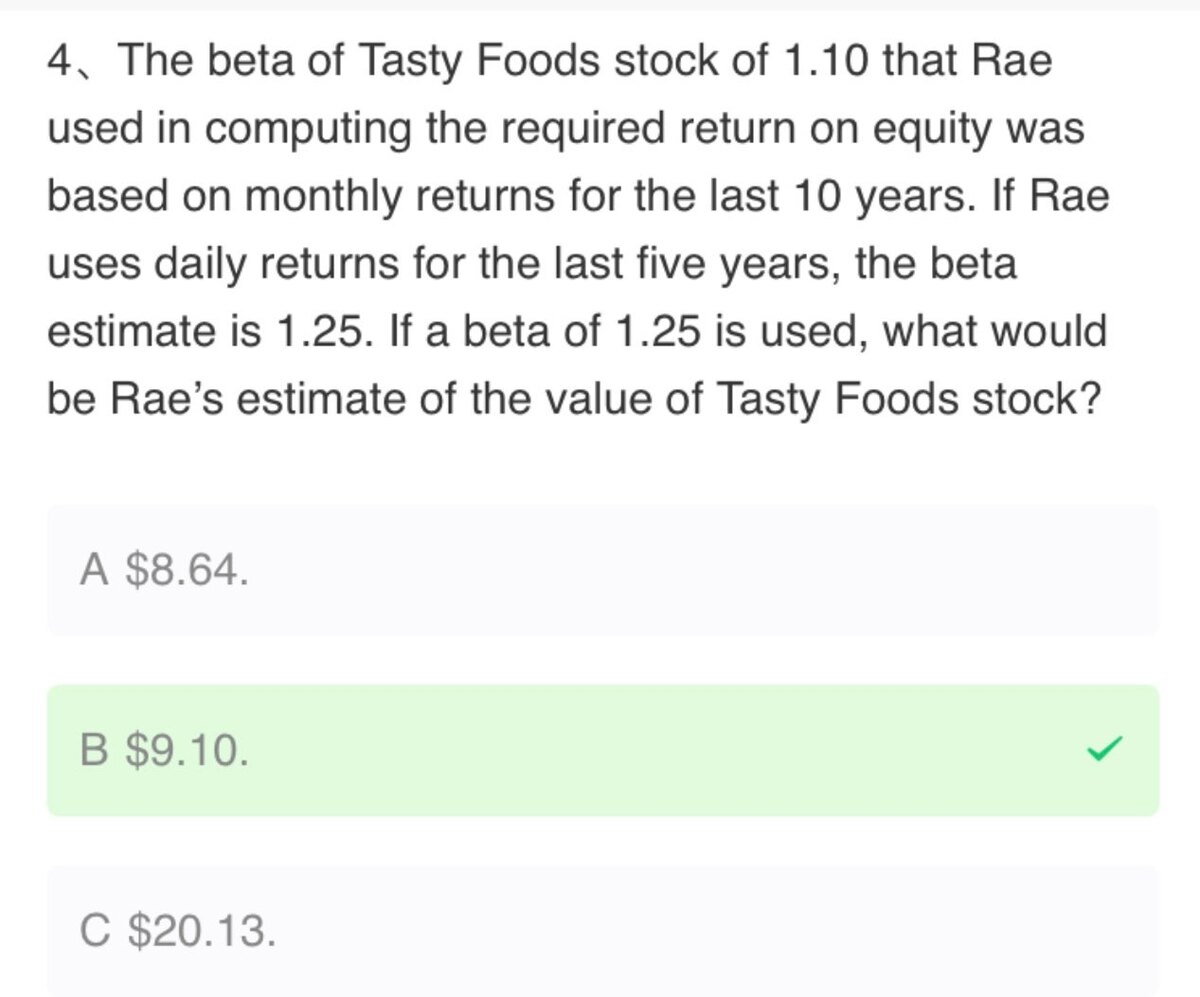Click the letter A label in first option
1200x997 pixels.
pyautogui.click(x=93, y=570)
